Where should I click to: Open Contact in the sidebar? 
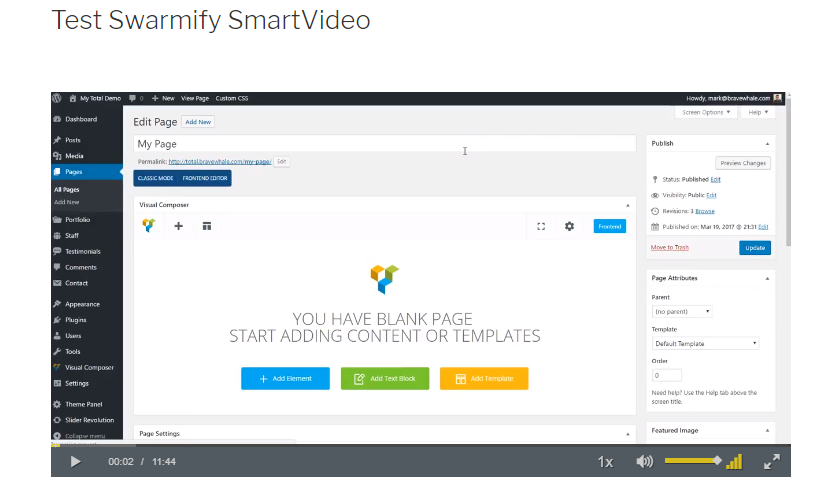(76, 283)
